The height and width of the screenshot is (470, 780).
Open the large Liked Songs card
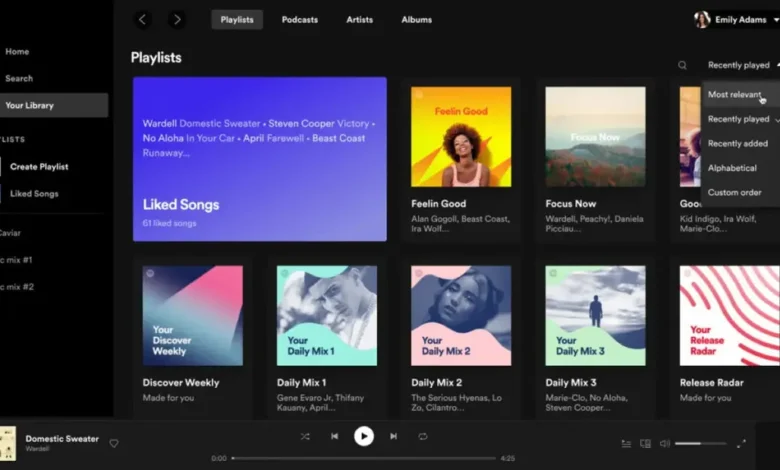coord(260,159)
